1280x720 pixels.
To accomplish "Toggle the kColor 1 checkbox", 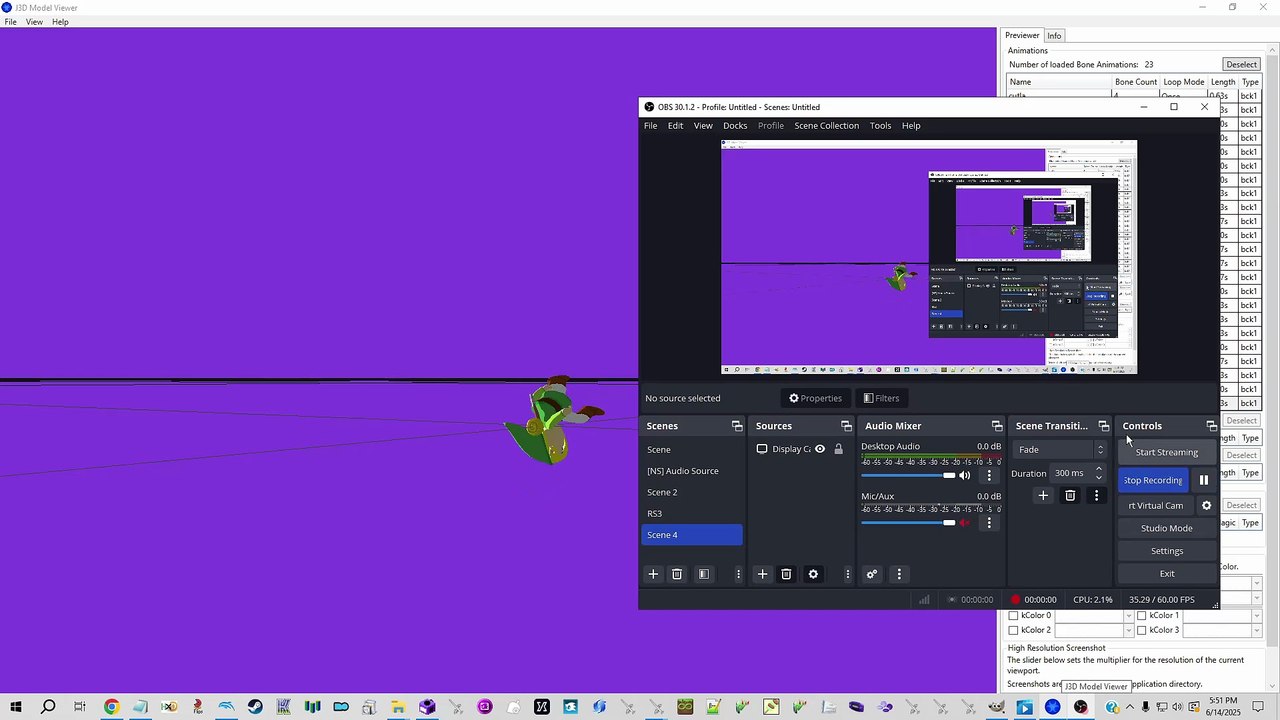I will click(x=1141, y=616).
